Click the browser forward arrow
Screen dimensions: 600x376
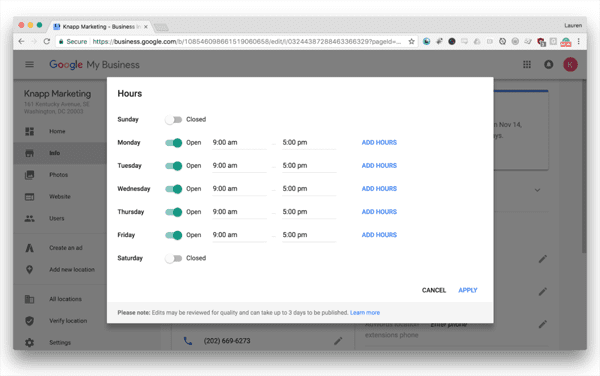(34, 41)
